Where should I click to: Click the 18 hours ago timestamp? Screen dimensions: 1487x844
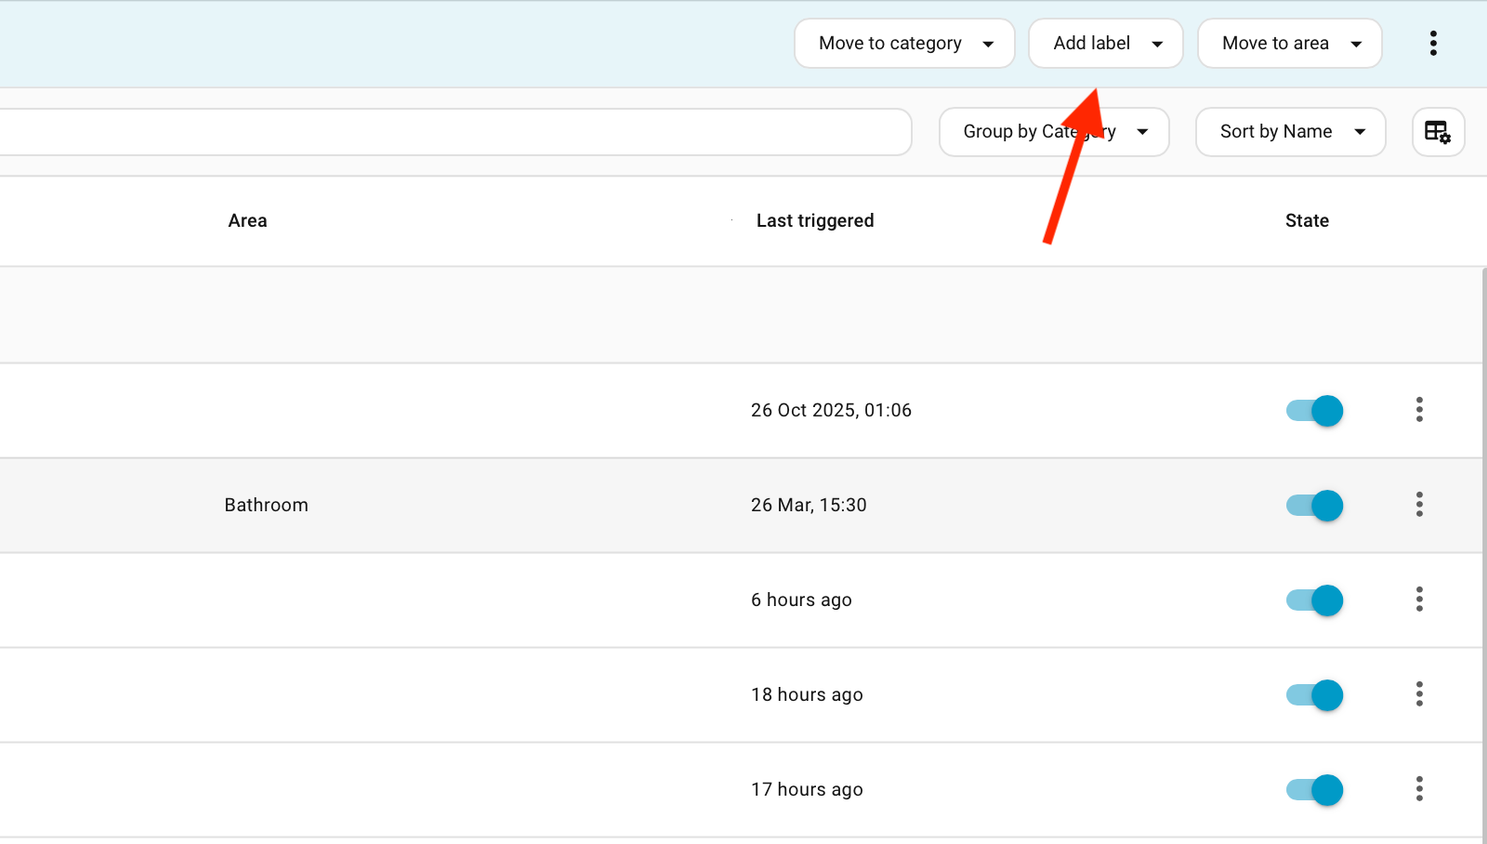[807, 695]
